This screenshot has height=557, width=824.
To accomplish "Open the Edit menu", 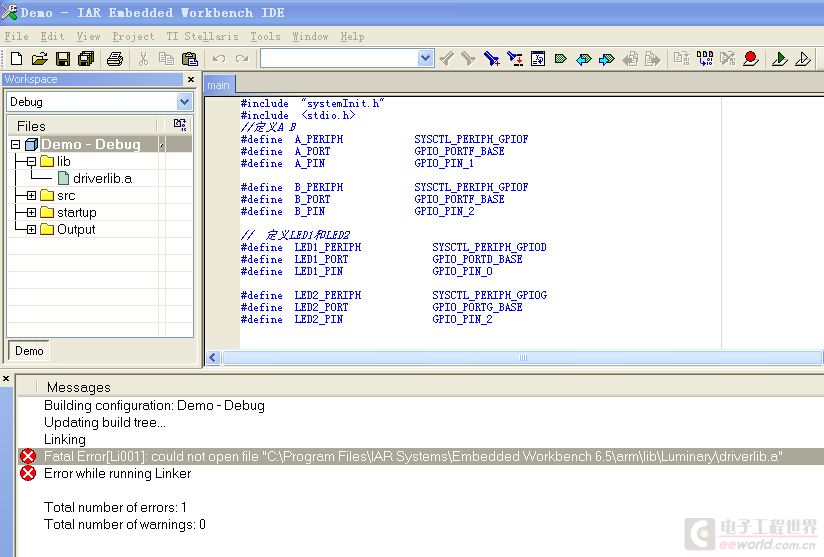I will [x=53, y=36].
